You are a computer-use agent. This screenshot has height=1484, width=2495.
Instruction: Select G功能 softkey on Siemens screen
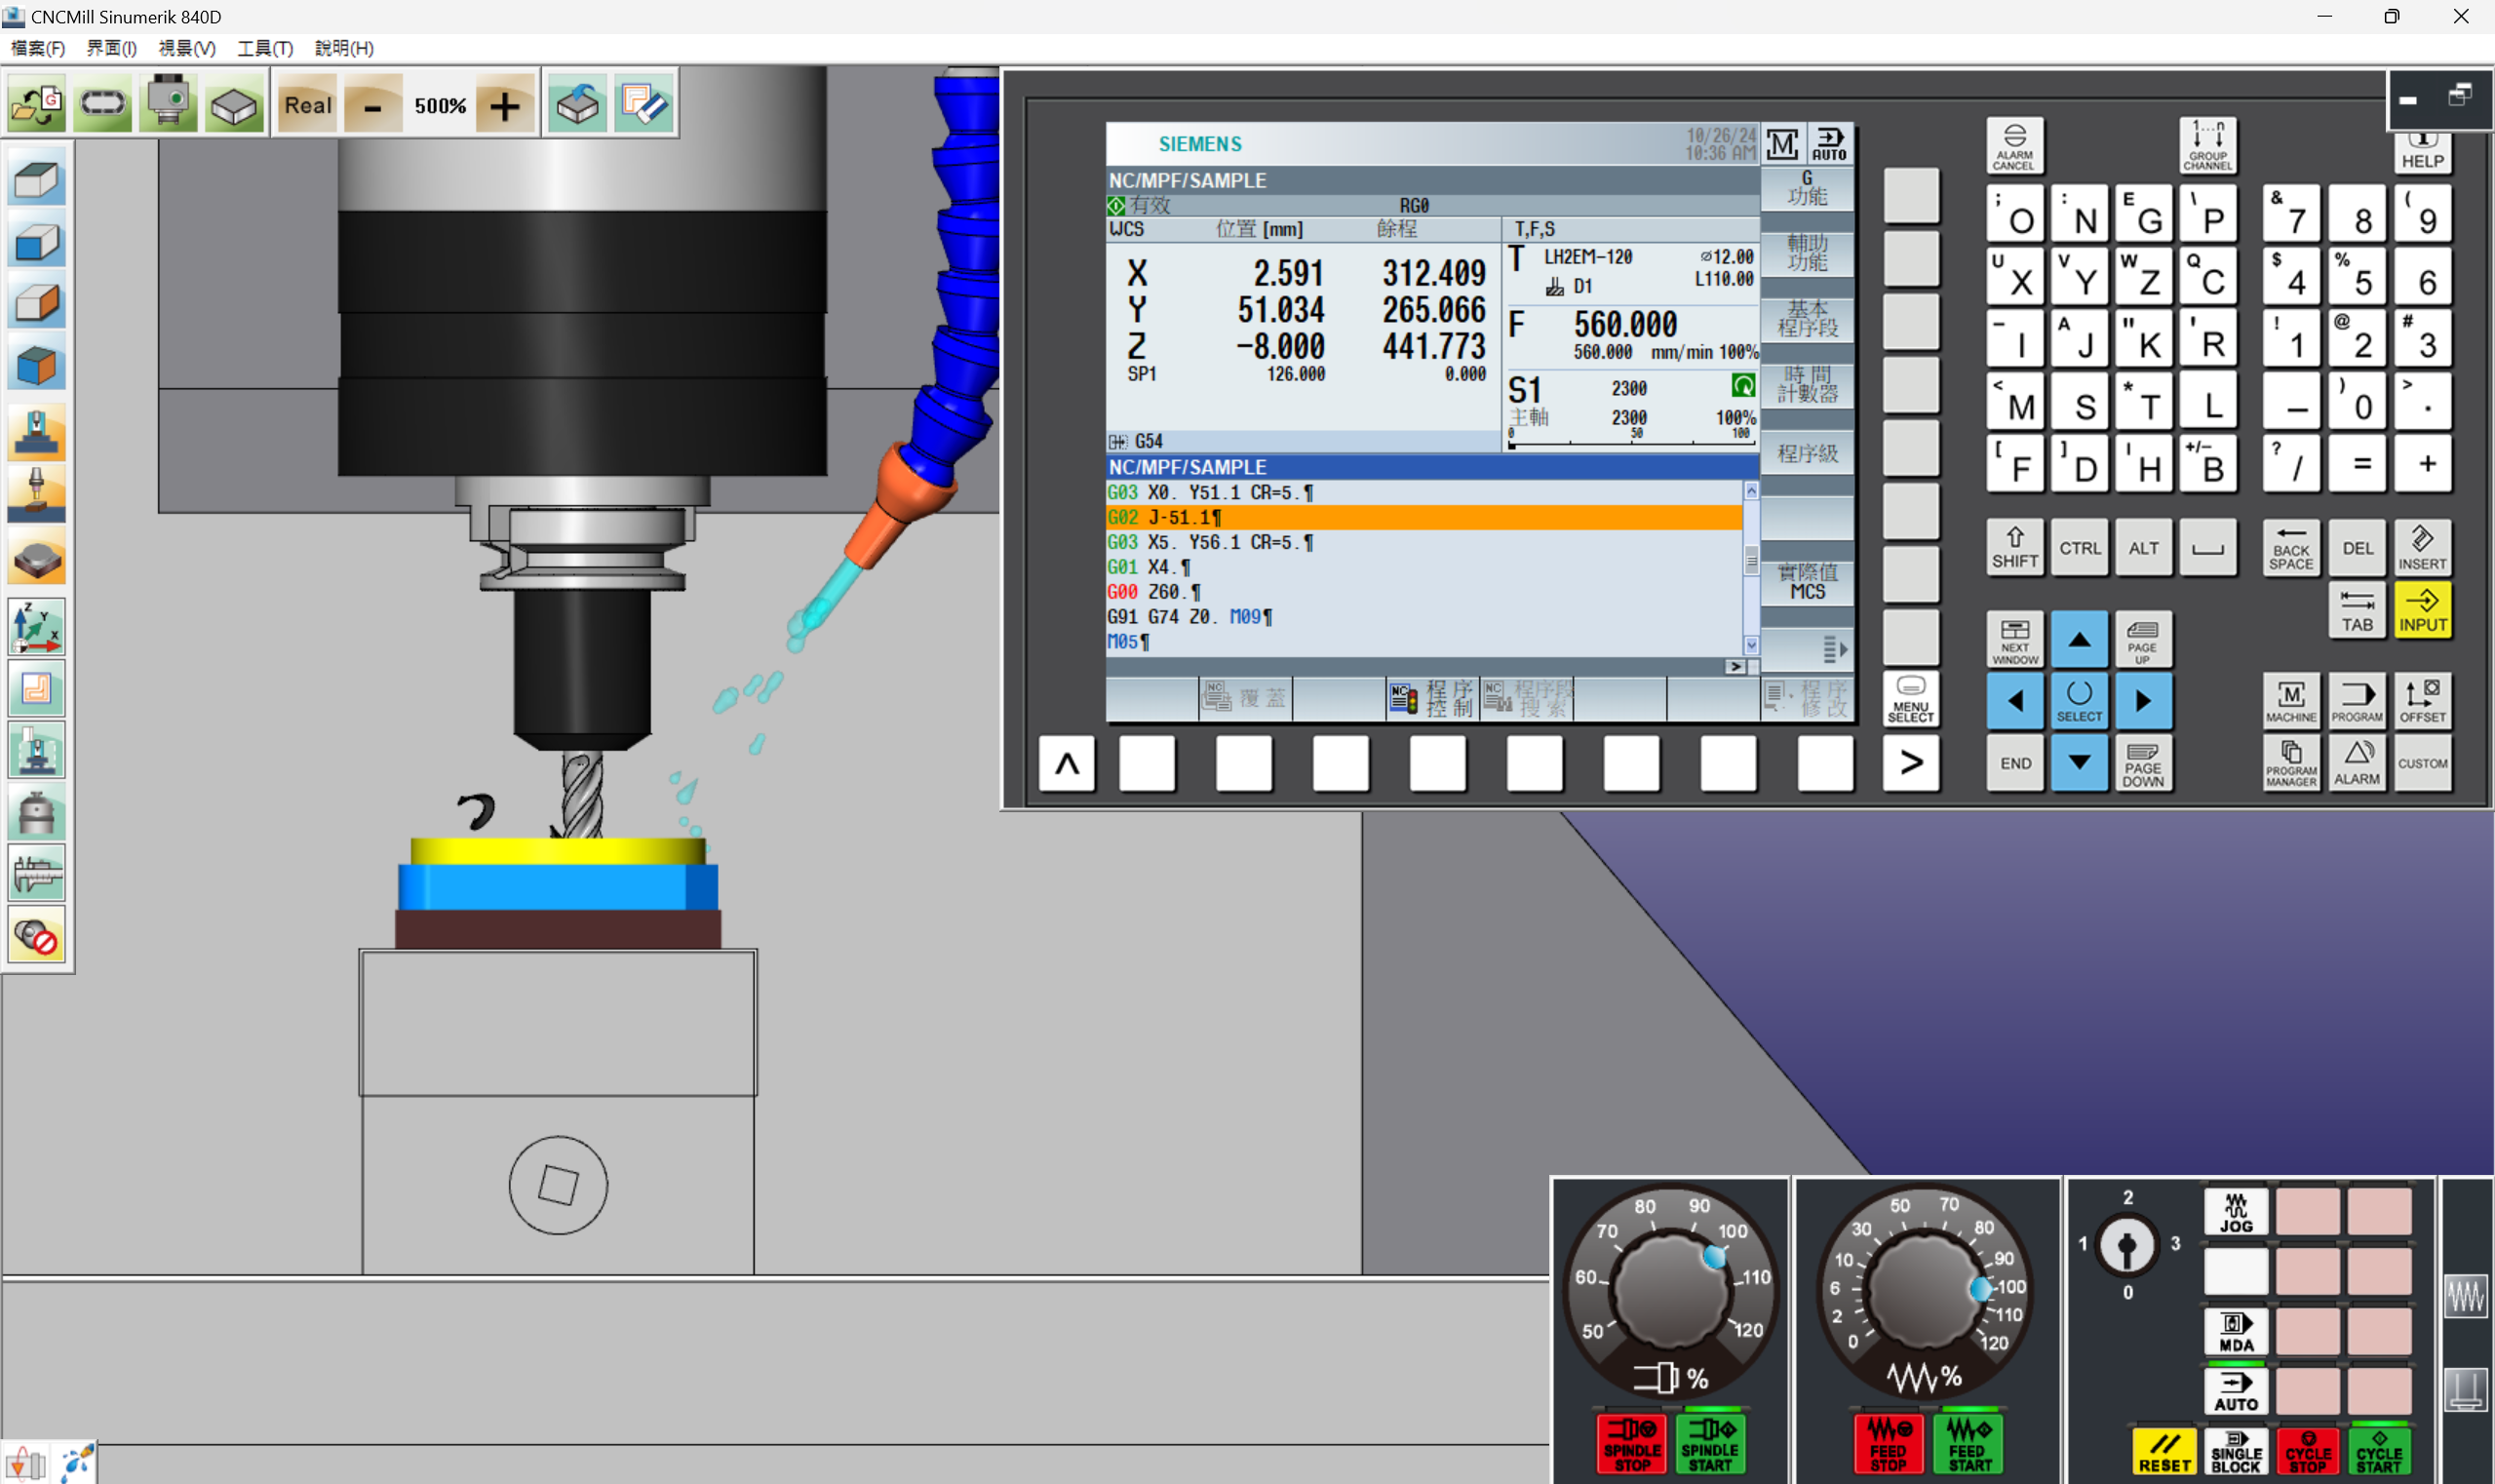[1807, 188]
